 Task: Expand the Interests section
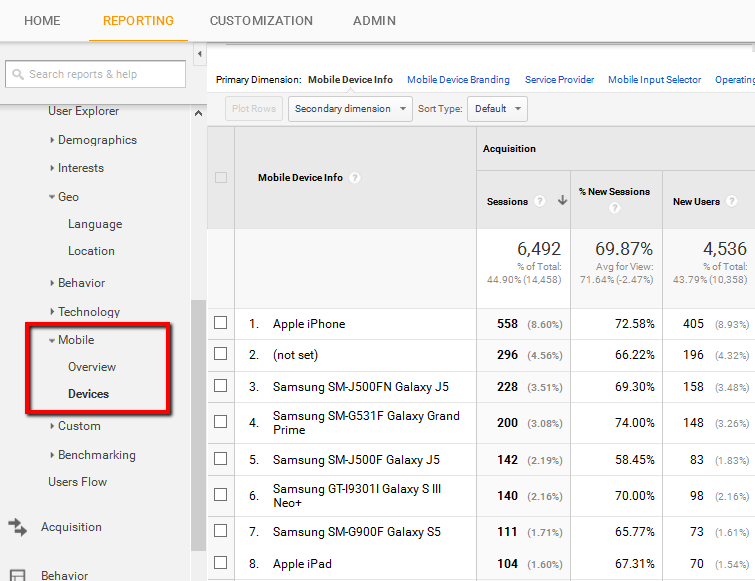click(77, 168)
